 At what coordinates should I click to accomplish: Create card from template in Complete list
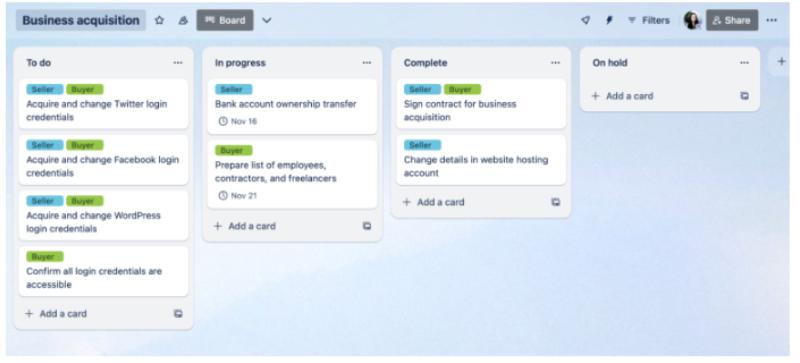pyautogui.click(x=556, y=202)
